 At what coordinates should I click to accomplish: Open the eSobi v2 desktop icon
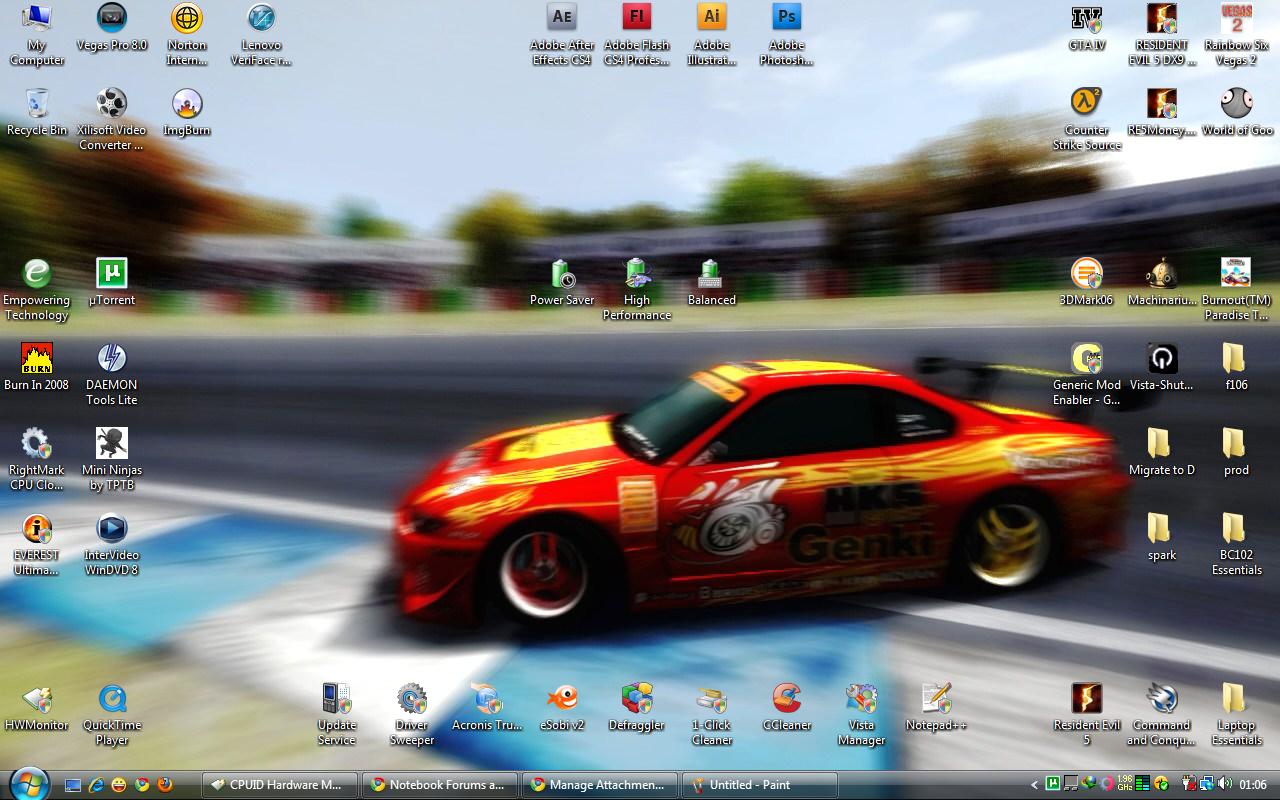562,707
